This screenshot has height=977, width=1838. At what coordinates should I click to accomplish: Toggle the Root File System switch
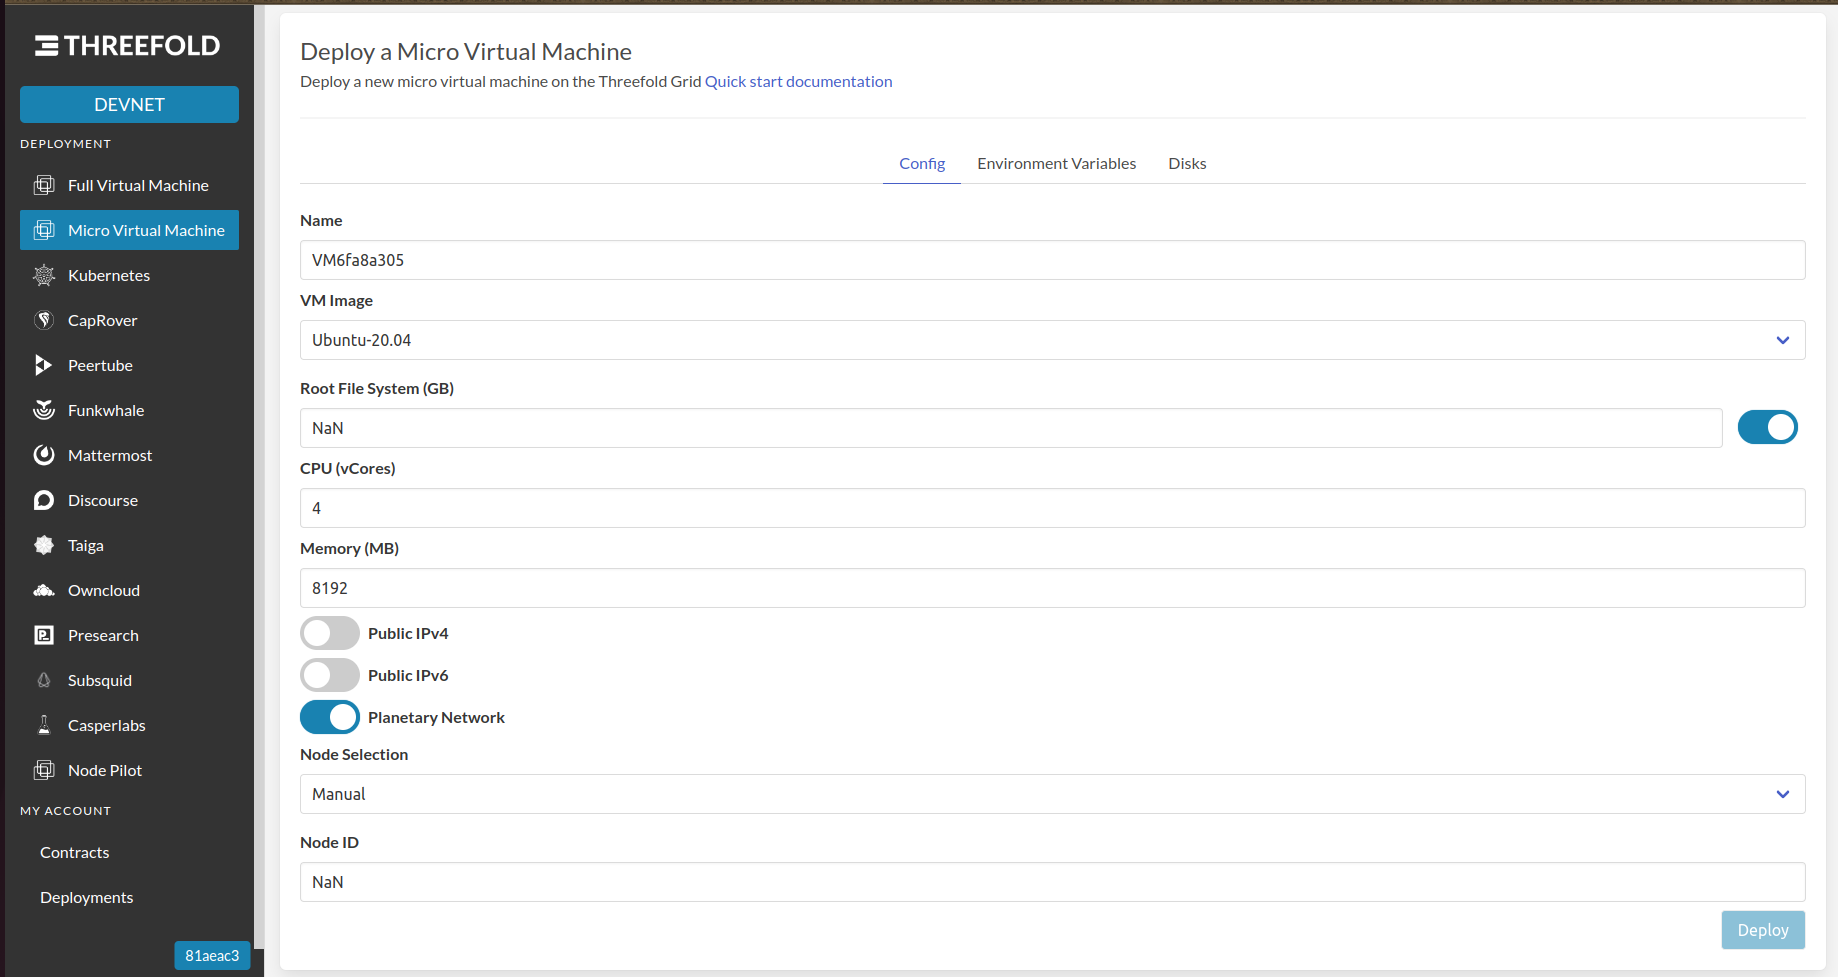pos(1767,427)
